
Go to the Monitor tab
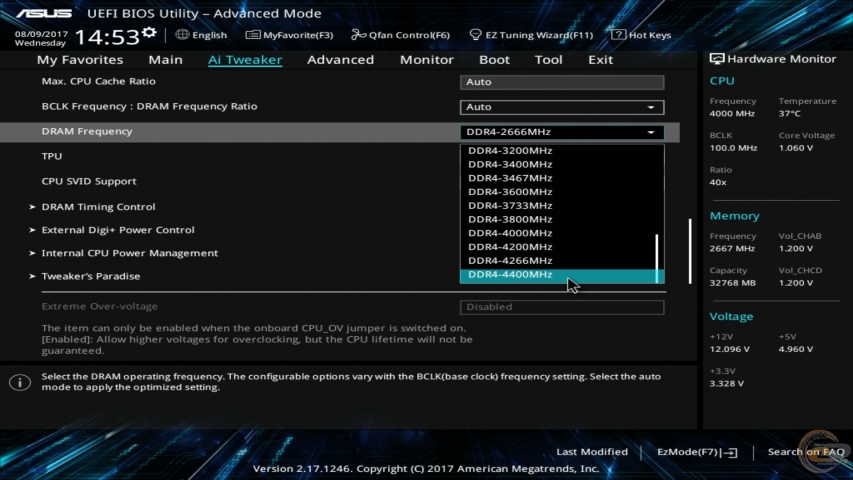(x=426, y=60)
